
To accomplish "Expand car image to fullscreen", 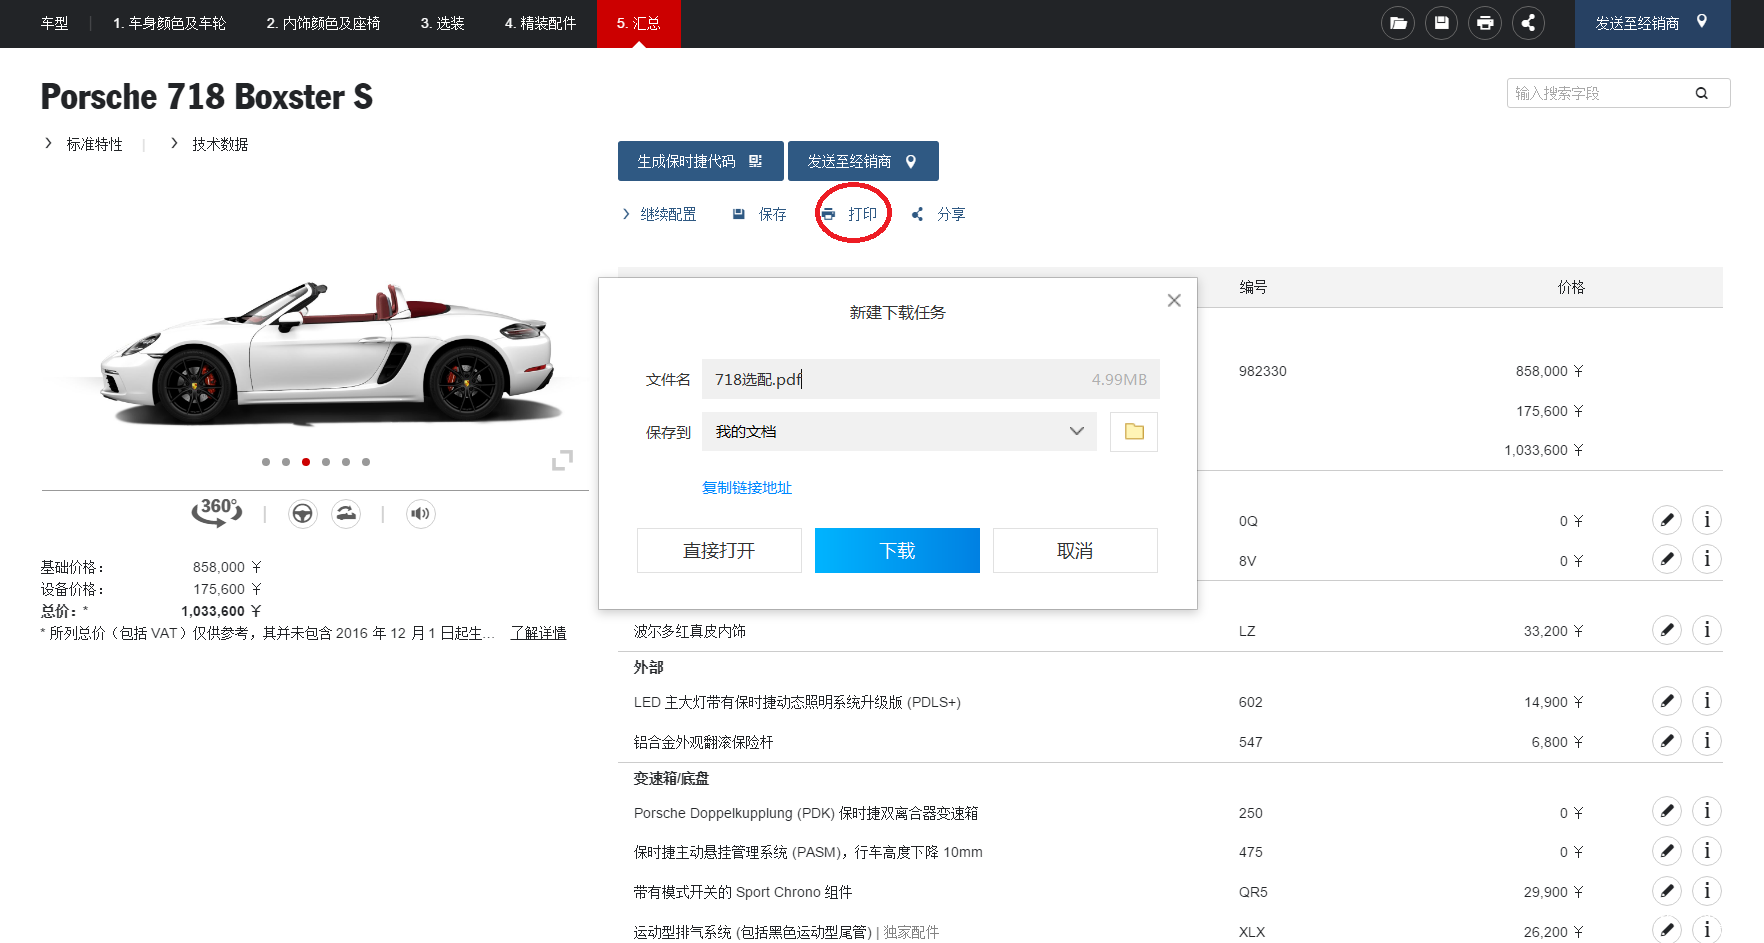I will (x=562, y=460).
